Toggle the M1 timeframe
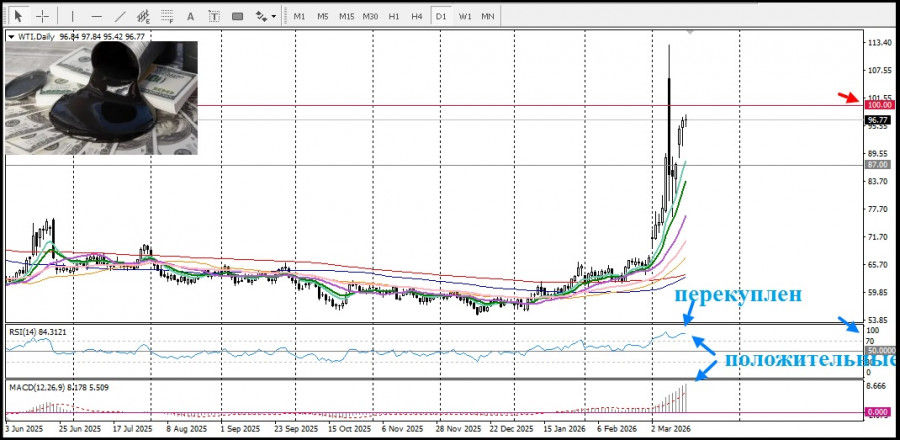This screenshot has height=440, width=900. coord(299,16)
